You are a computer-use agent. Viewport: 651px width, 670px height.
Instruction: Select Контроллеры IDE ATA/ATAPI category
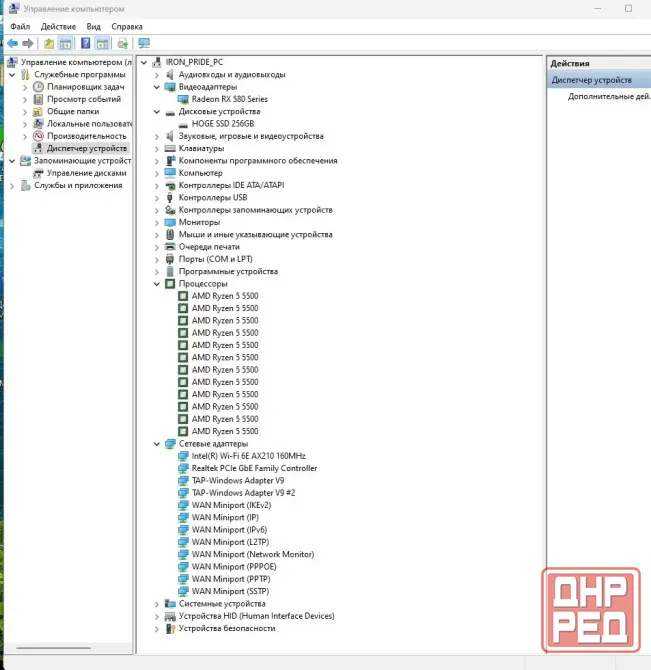[232, 185]
